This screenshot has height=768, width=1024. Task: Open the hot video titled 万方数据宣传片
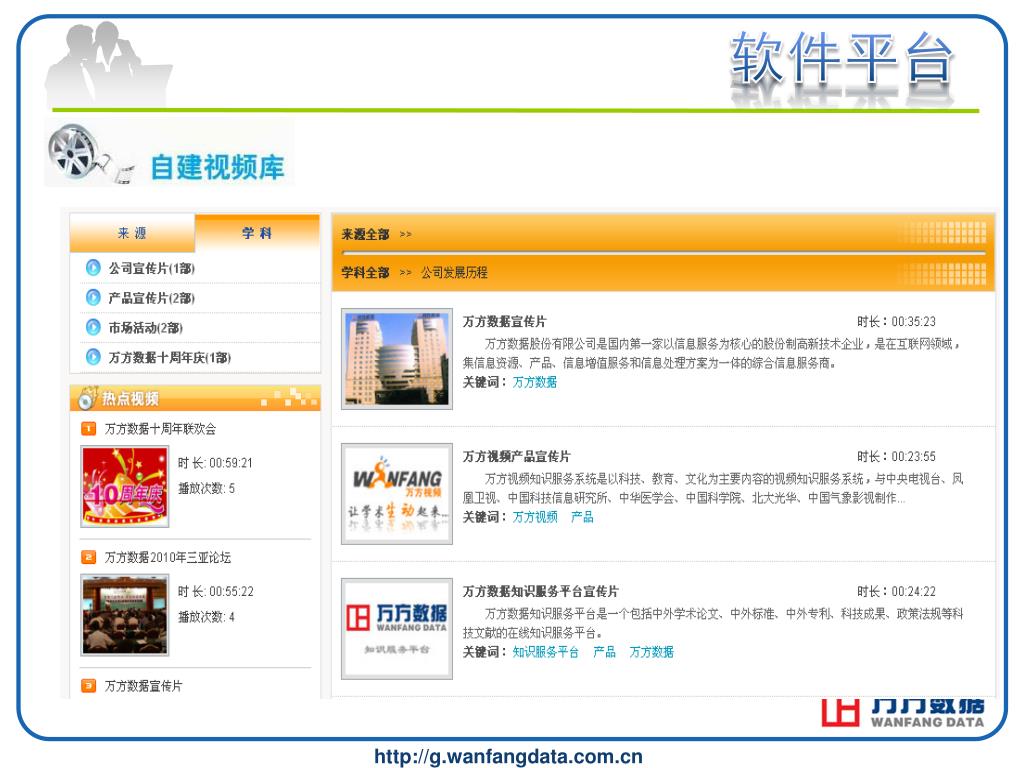coord(144,686)
